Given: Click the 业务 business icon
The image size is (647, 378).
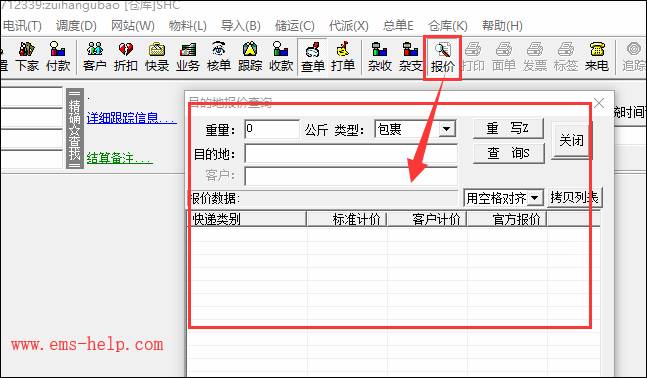Looking at the screenshot, I should coord(188,57).
